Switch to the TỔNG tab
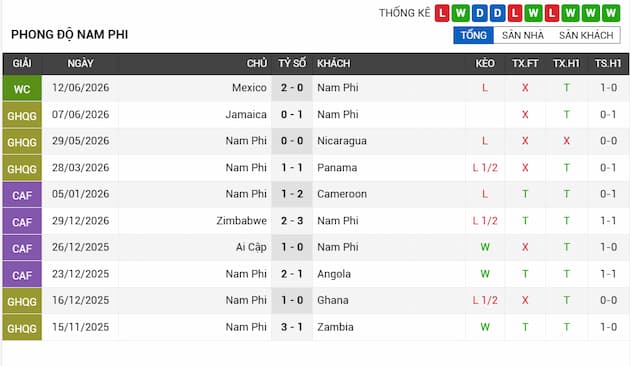Image resolution: width=630 pixels, height=366 pixels. (x=473, y=35)
